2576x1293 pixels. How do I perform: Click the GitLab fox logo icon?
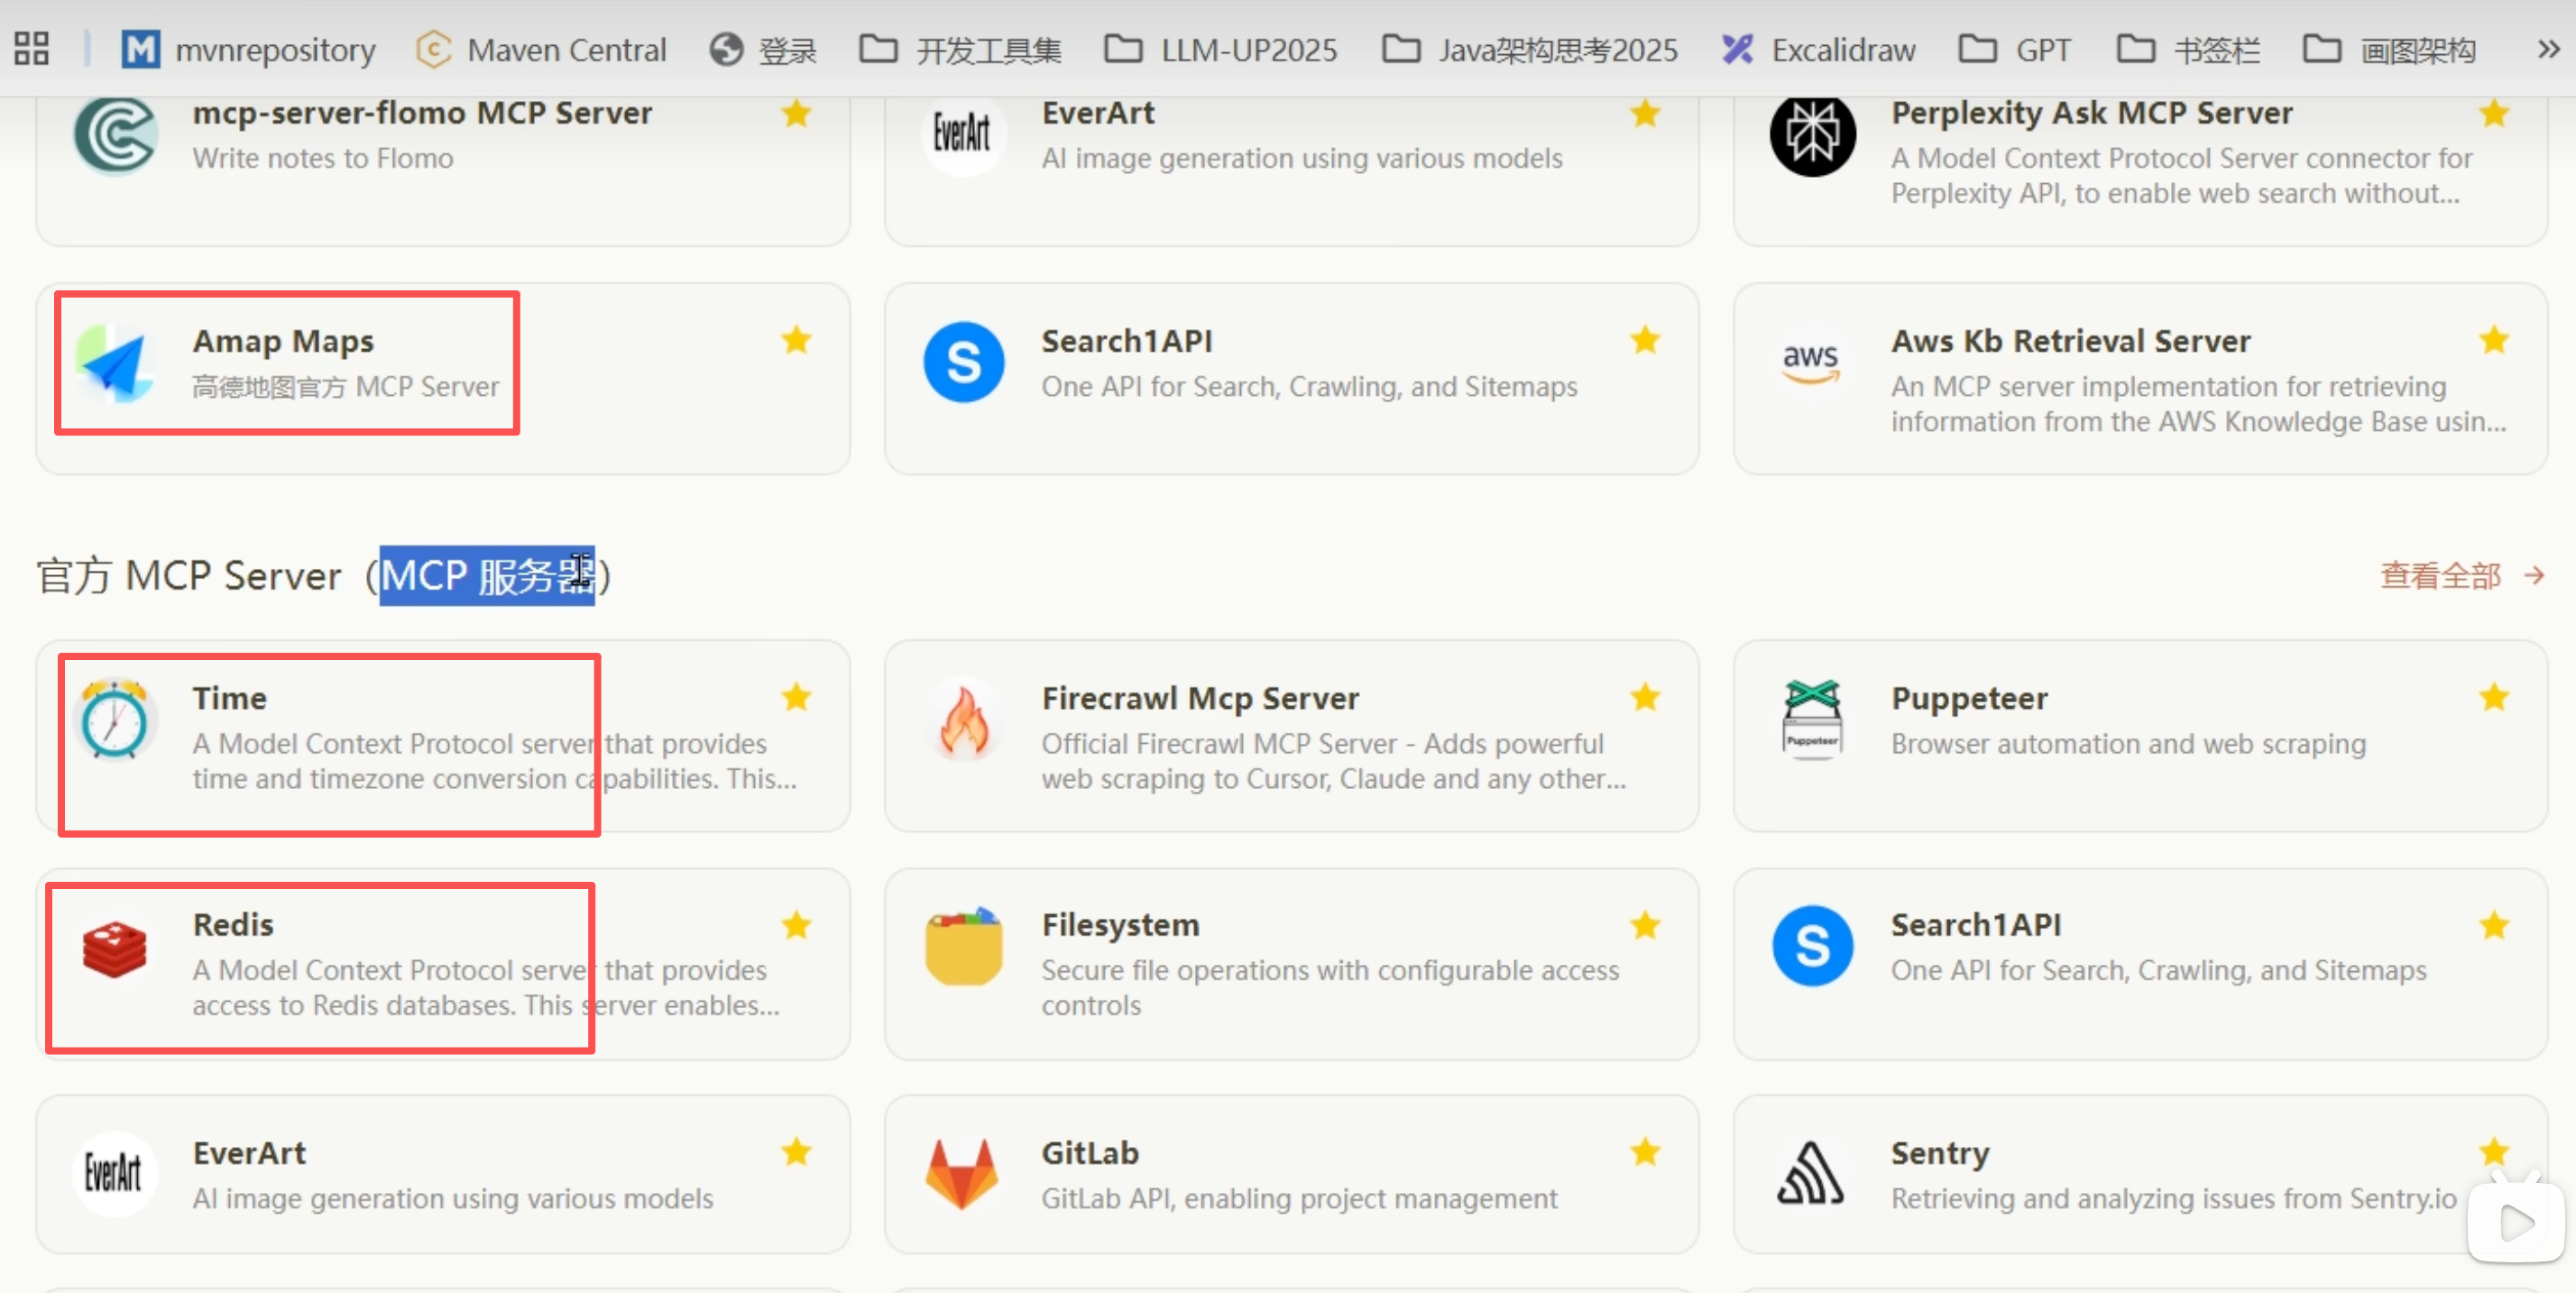(962, 1174)
